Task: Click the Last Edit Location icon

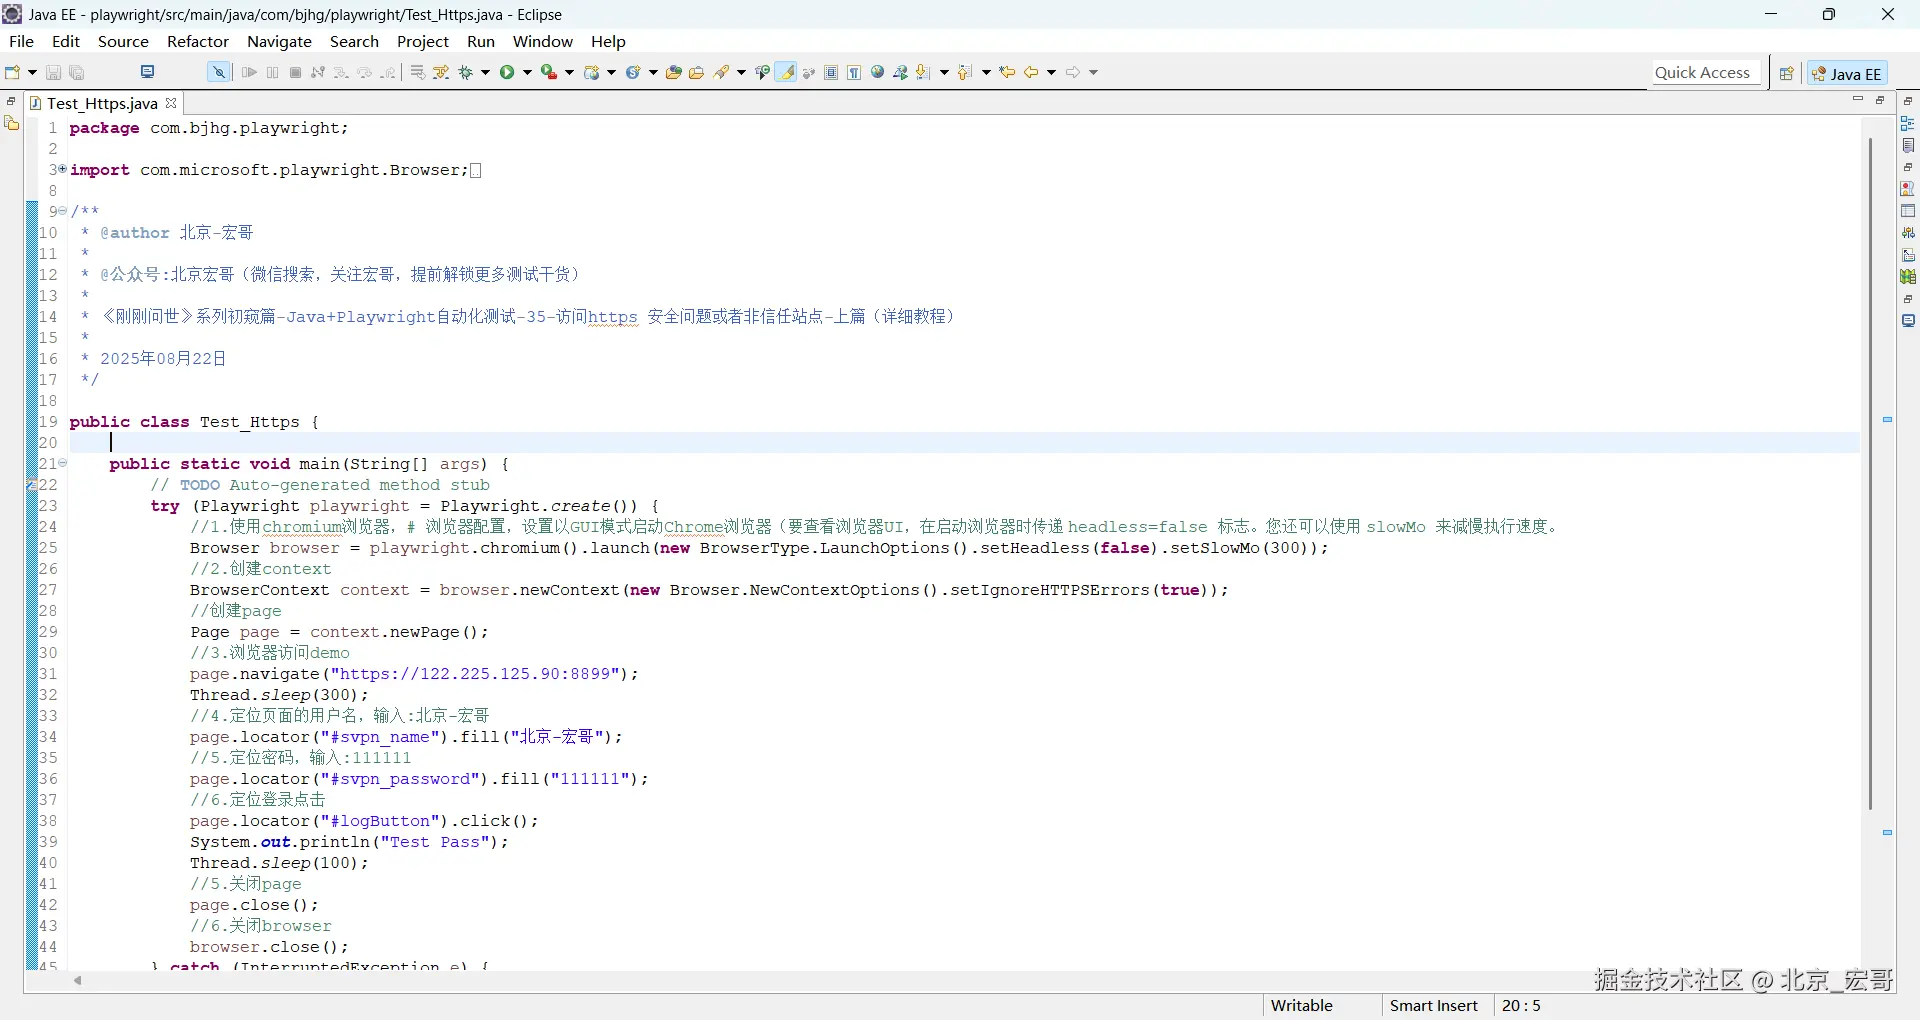Action: (1008, 72)
